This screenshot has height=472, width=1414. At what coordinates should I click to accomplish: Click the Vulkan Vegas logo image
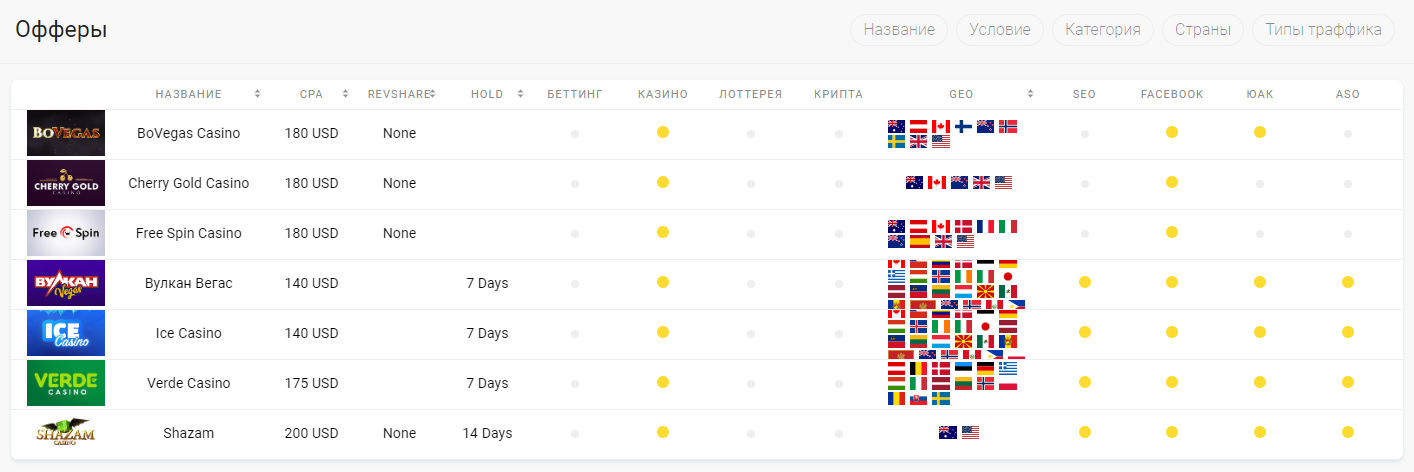tap(66, 283)
